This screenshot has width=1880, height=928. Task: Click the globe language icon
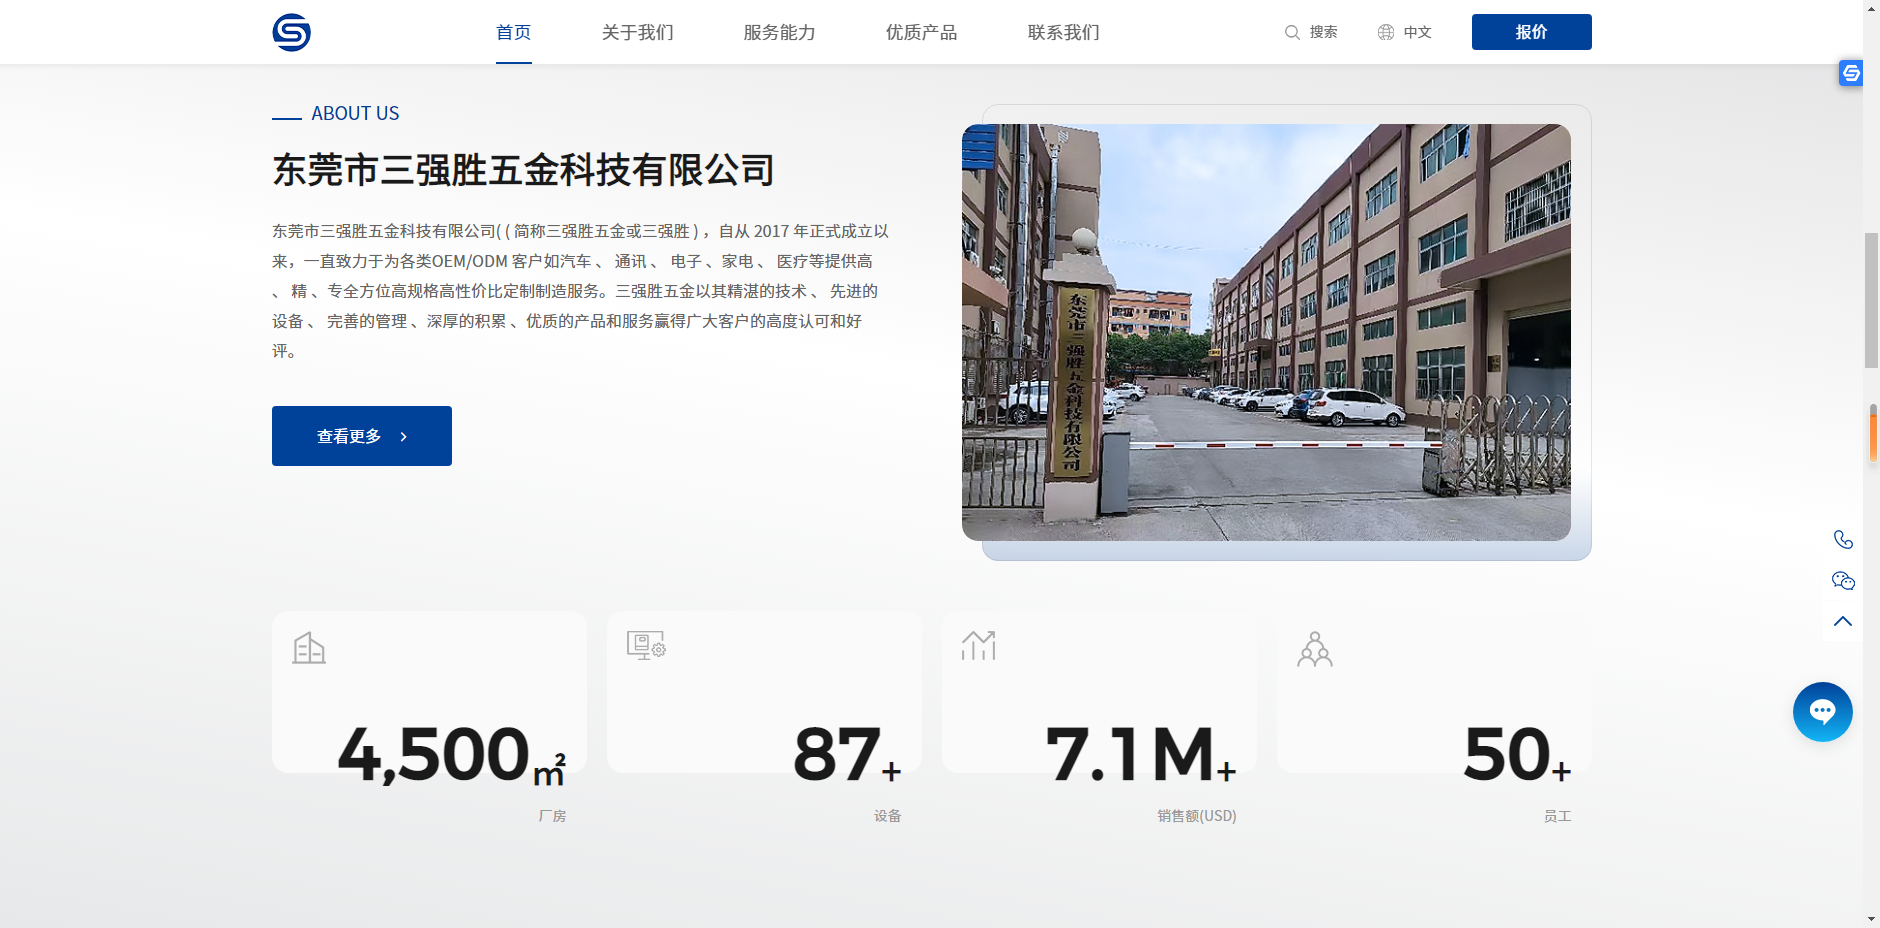1386,32
